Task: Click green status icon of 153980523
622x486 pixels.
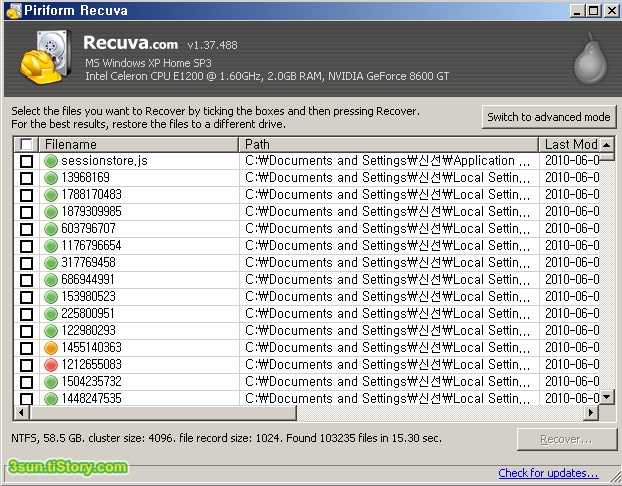Action: coord(51,297)
